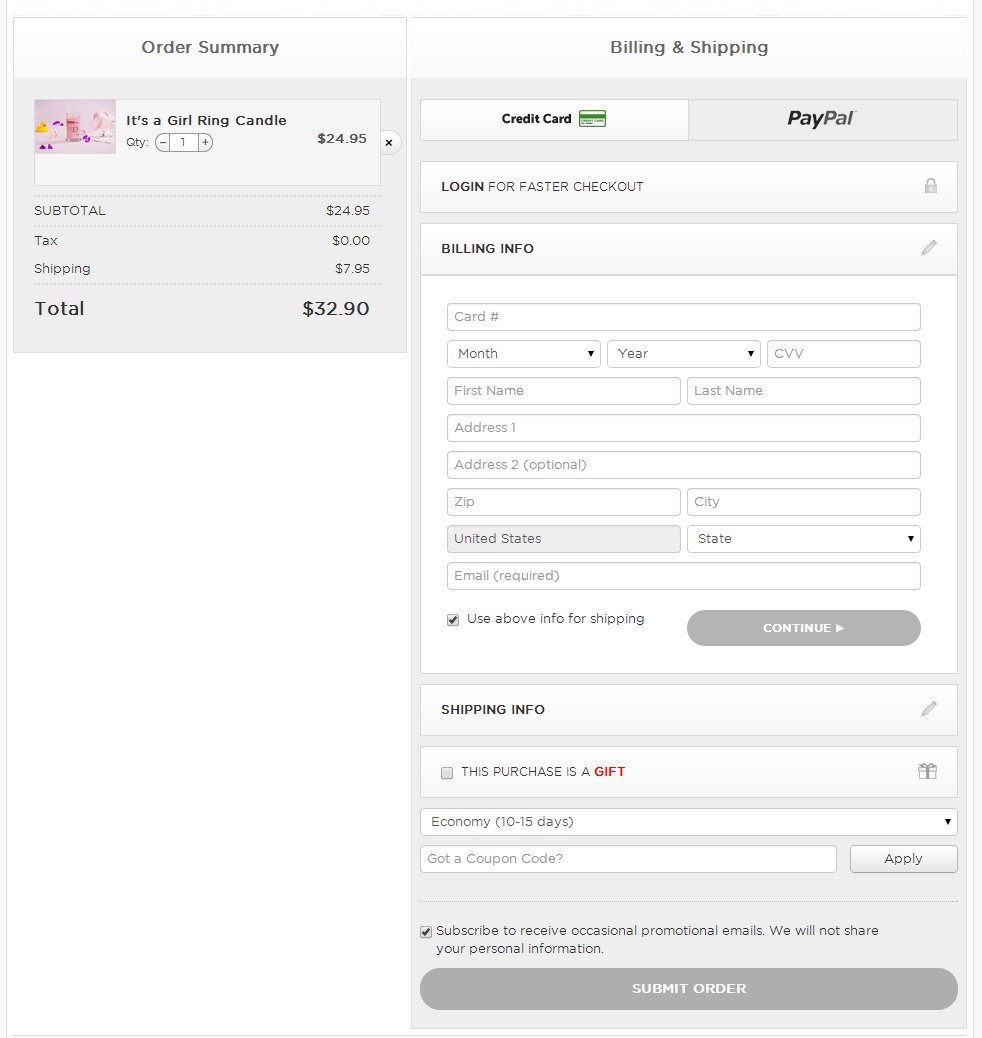The width and height of the screenshot is (982, 1038).
Task: Decrease quantity with the minus icon
Action: (x=163, y=143)
